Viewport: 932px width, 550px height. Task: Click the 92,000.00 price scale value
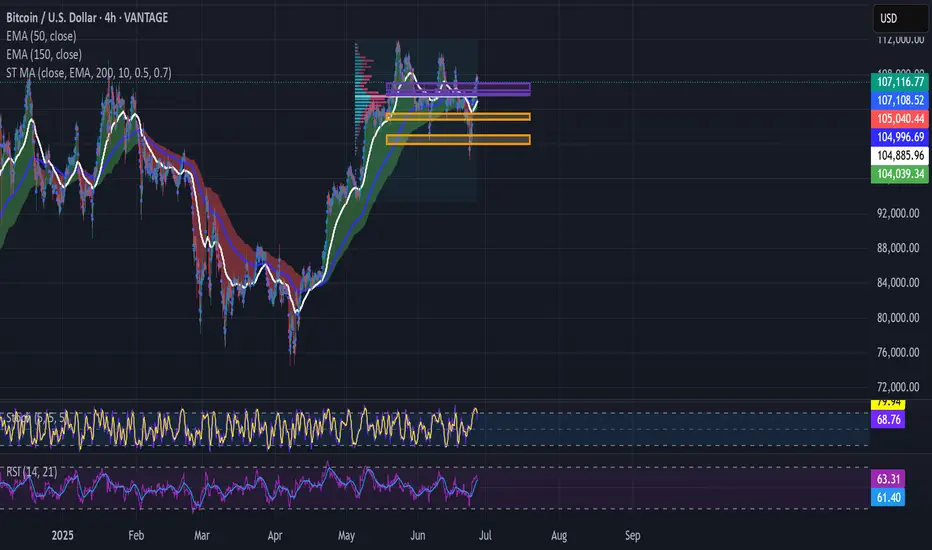pyautogui.click(x=898, y=213)
